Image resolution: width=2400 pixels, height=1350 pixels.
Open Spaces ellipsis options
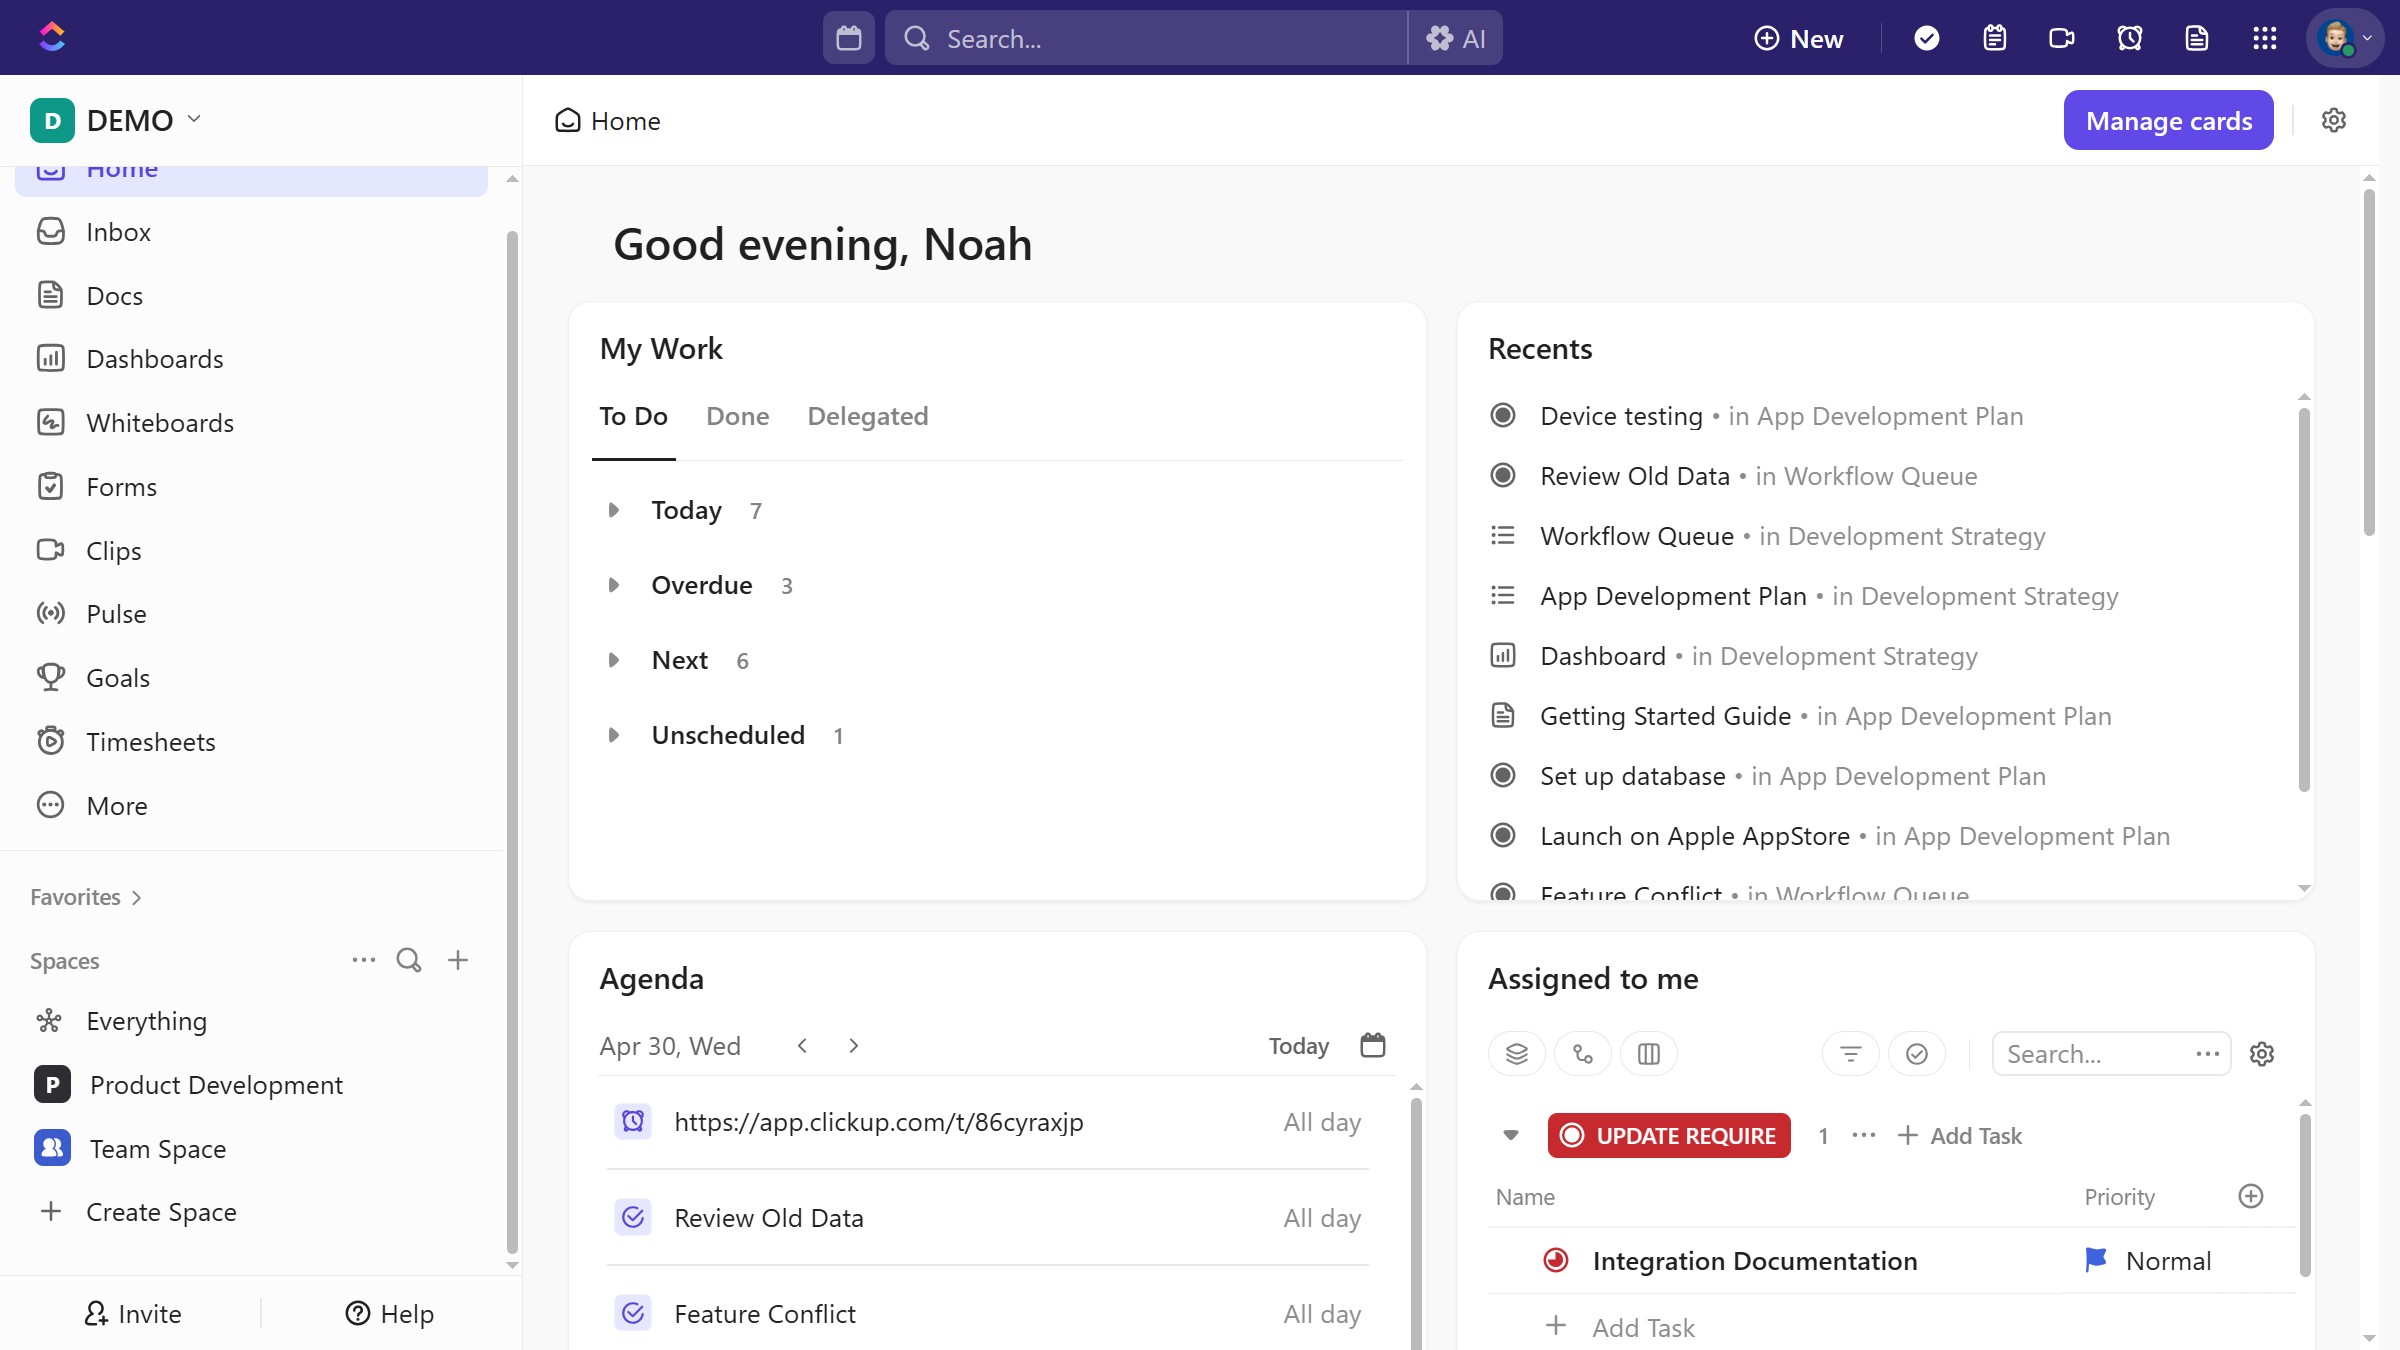363,960
